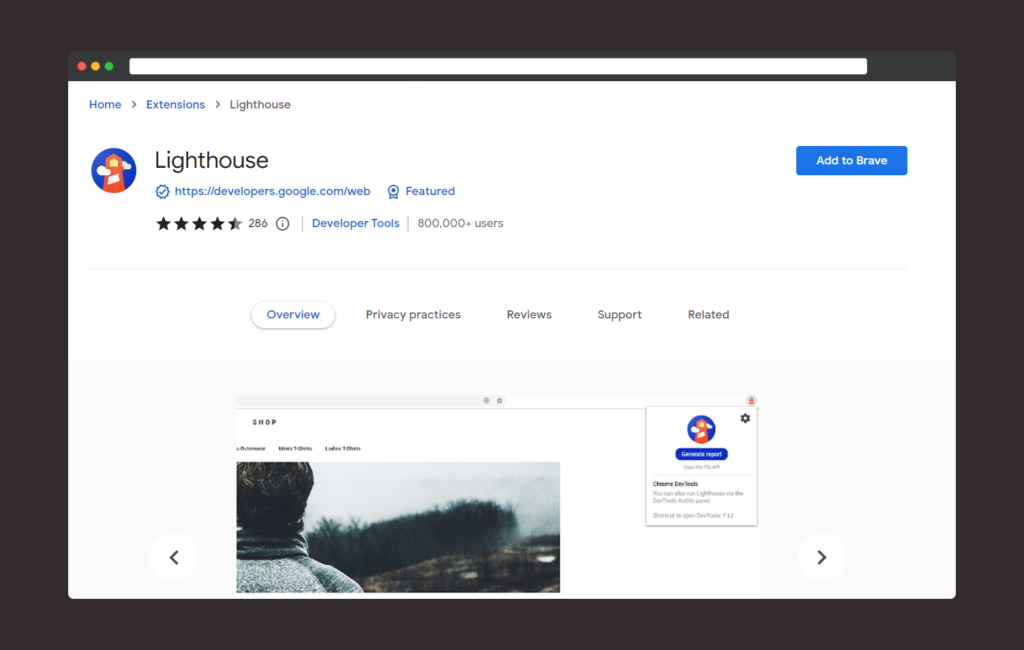Maximize the window with the green button

coord(109,66)
